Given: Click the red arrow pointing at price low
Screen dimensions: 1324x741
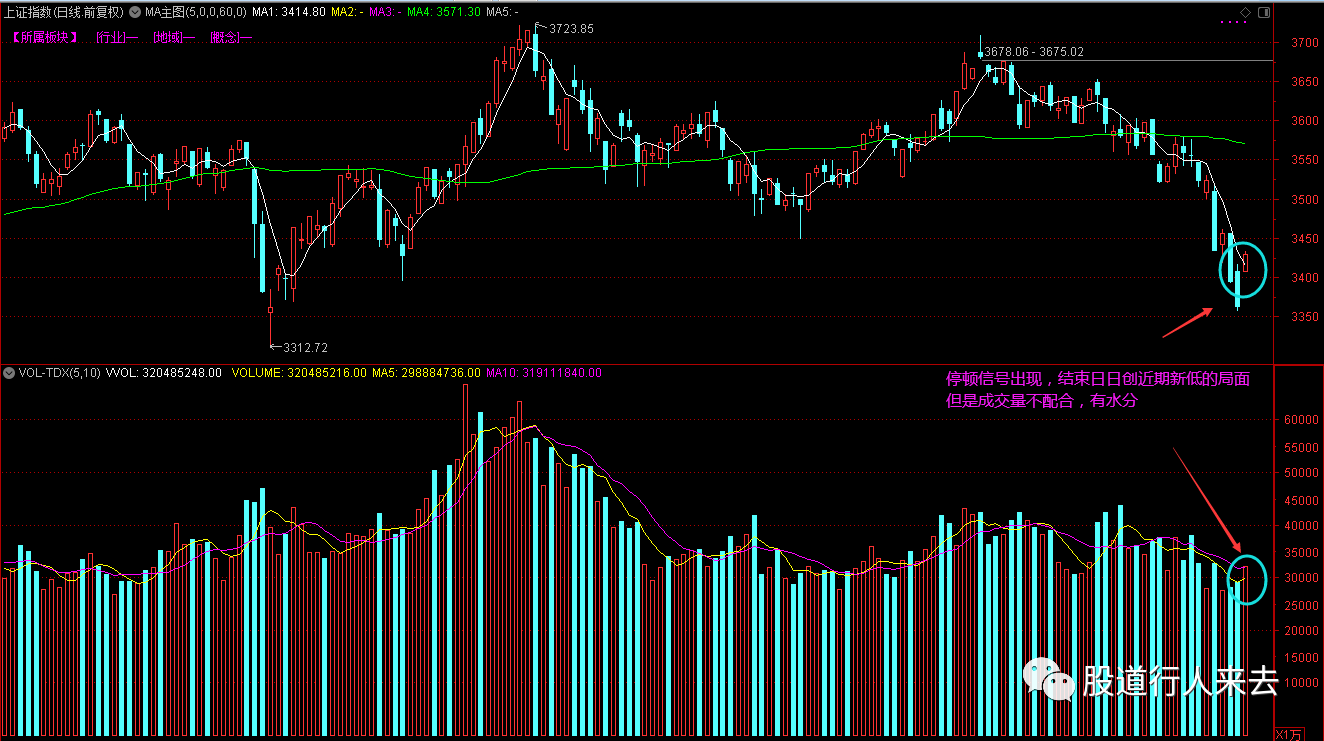Looking at the screenshot, I should point(1188,323).
